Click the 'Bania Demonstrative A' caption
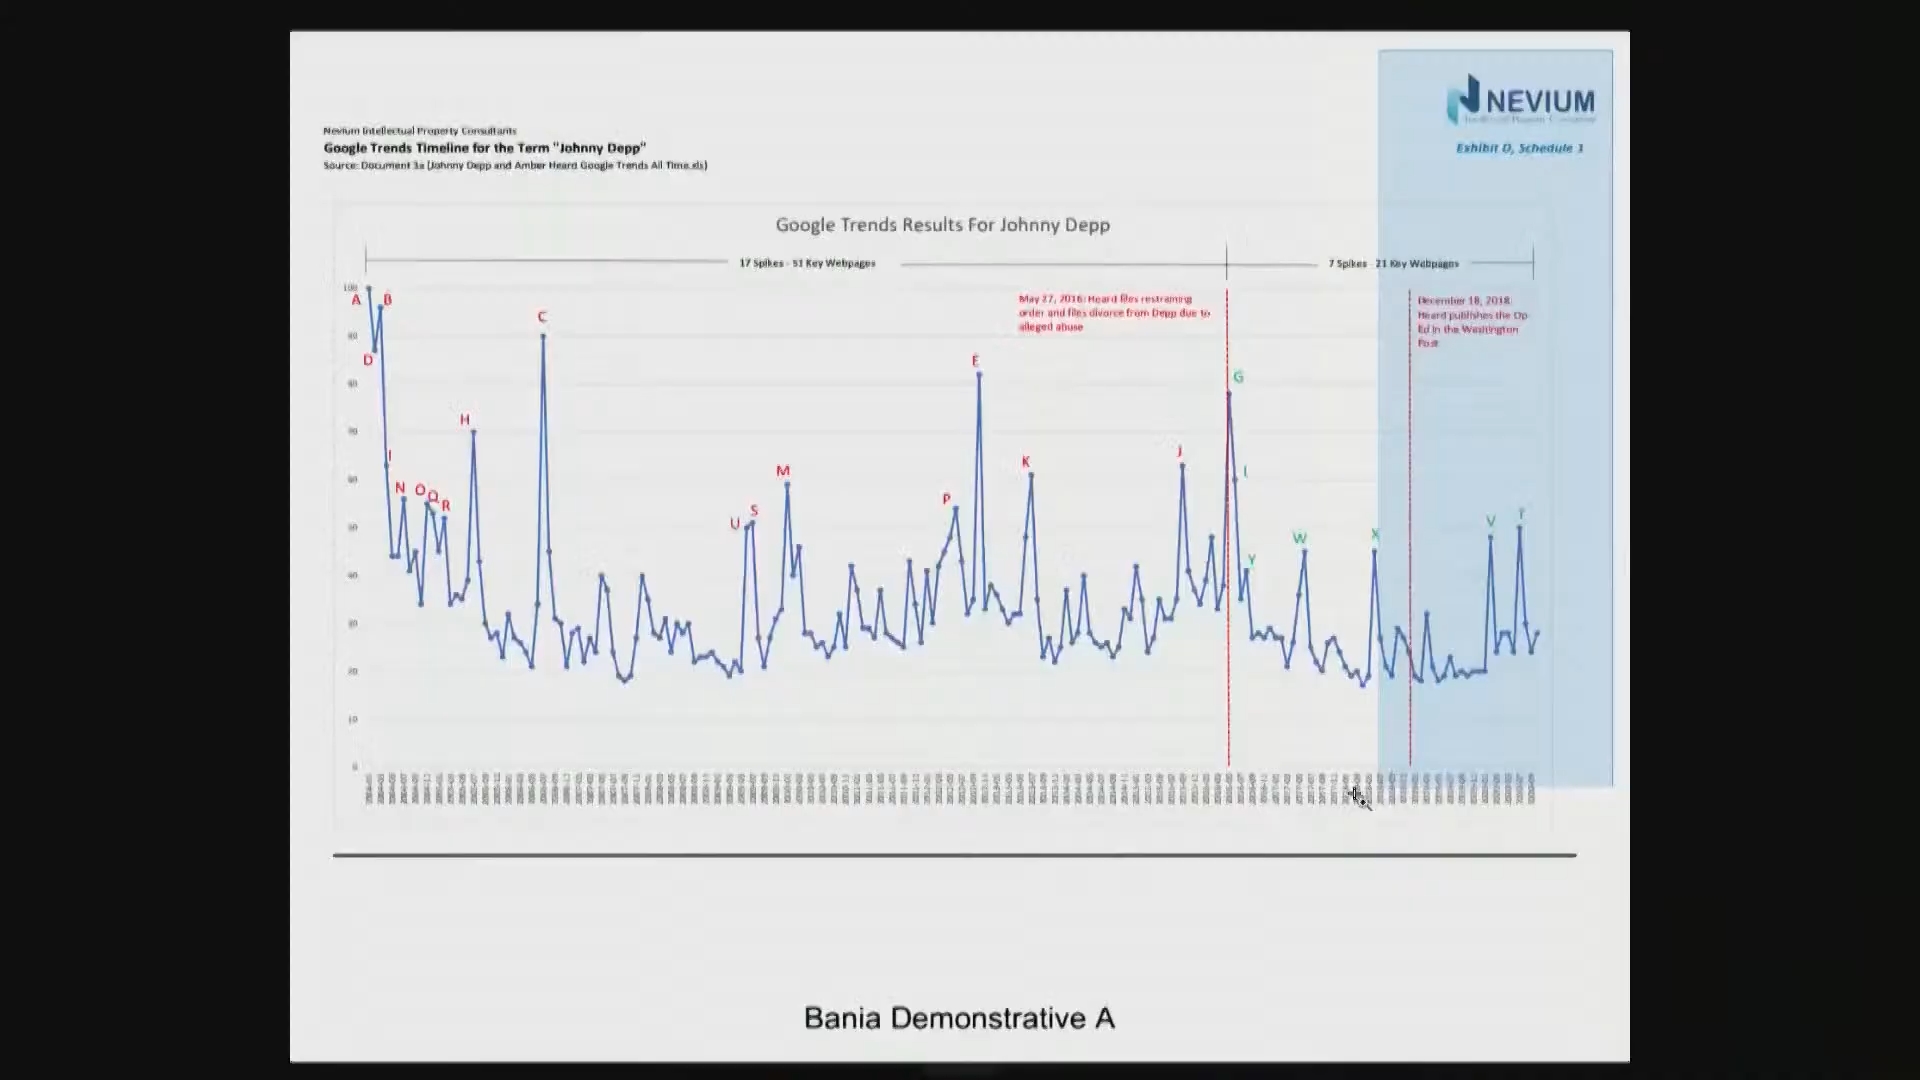This screenshot has height=1080, width=1920. point(959,1018)
